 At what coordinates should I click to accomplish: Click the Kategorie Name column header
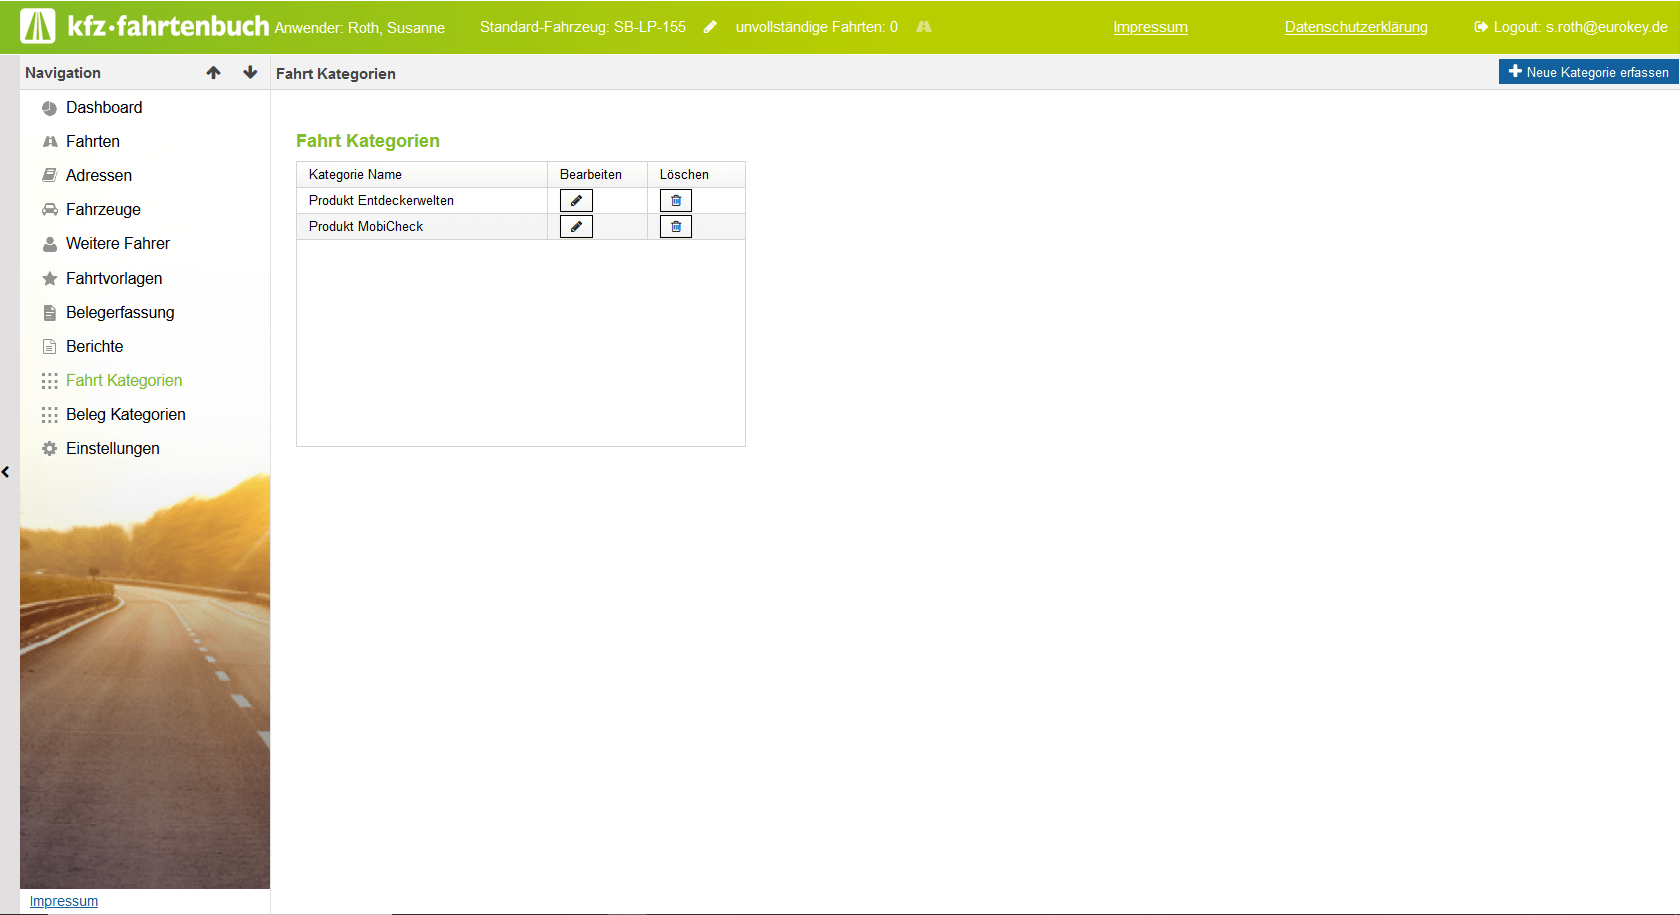[x=422, y=174]
